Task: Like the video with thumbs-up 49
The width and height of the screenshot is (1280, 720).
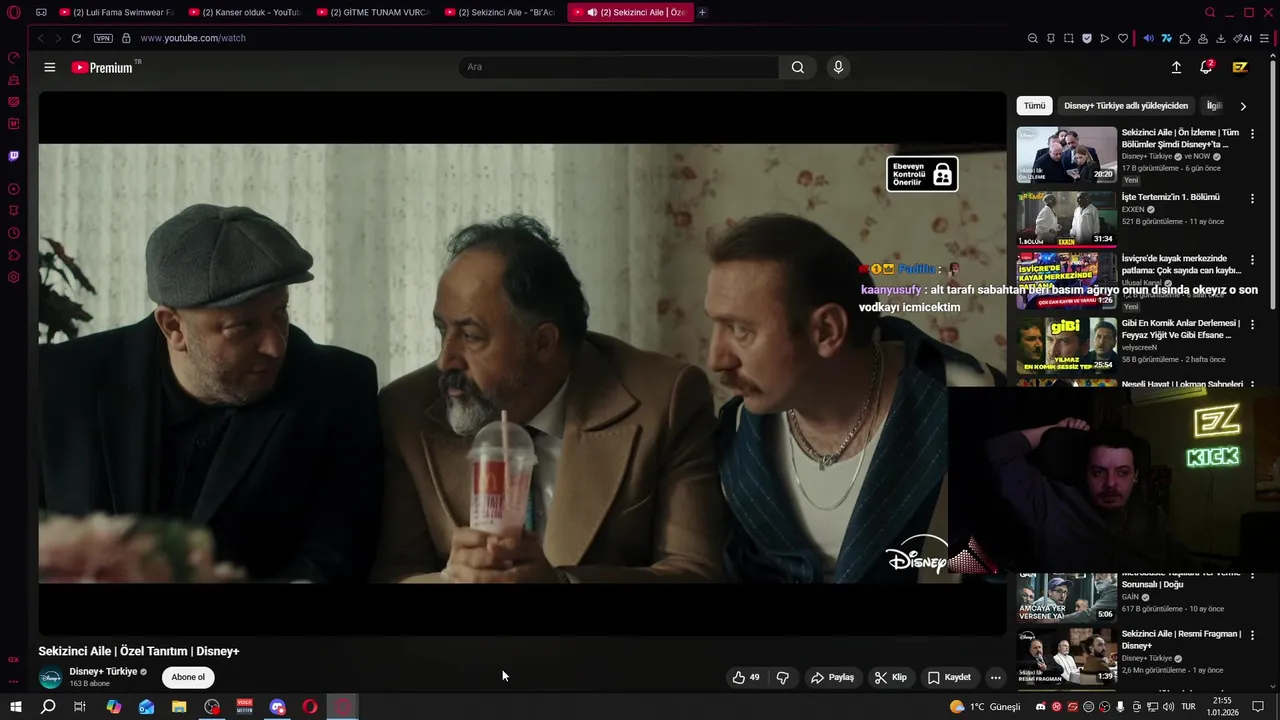Action: click(746, 677)
